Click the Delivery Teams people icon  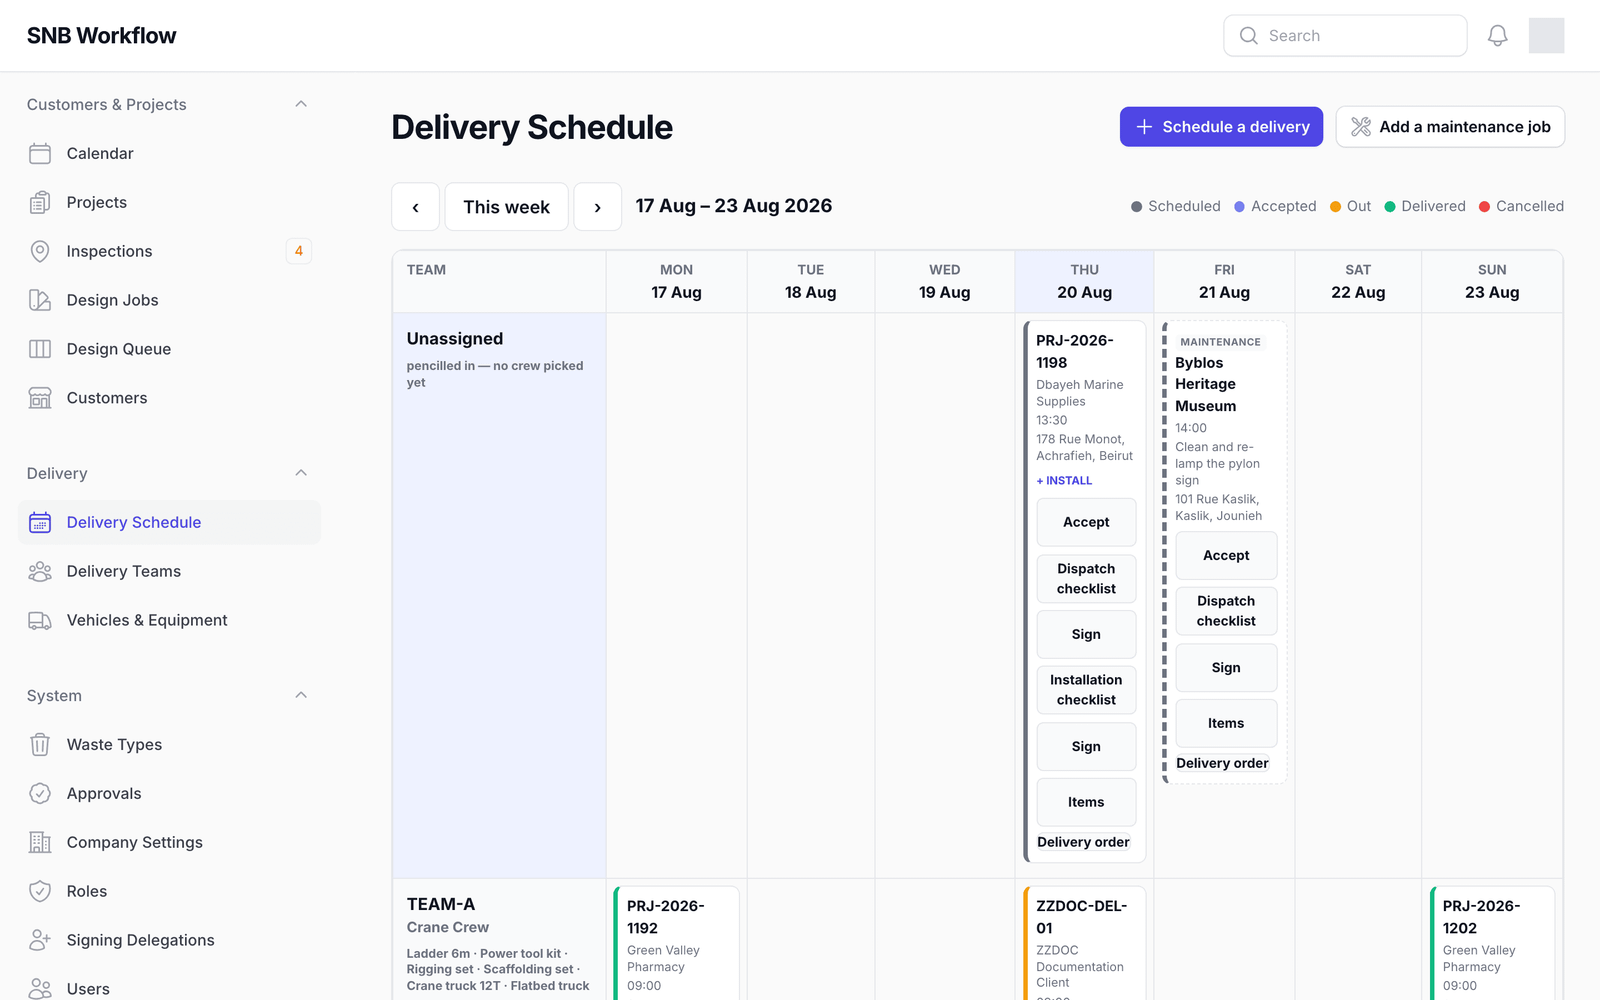click(x=40, y=571)
